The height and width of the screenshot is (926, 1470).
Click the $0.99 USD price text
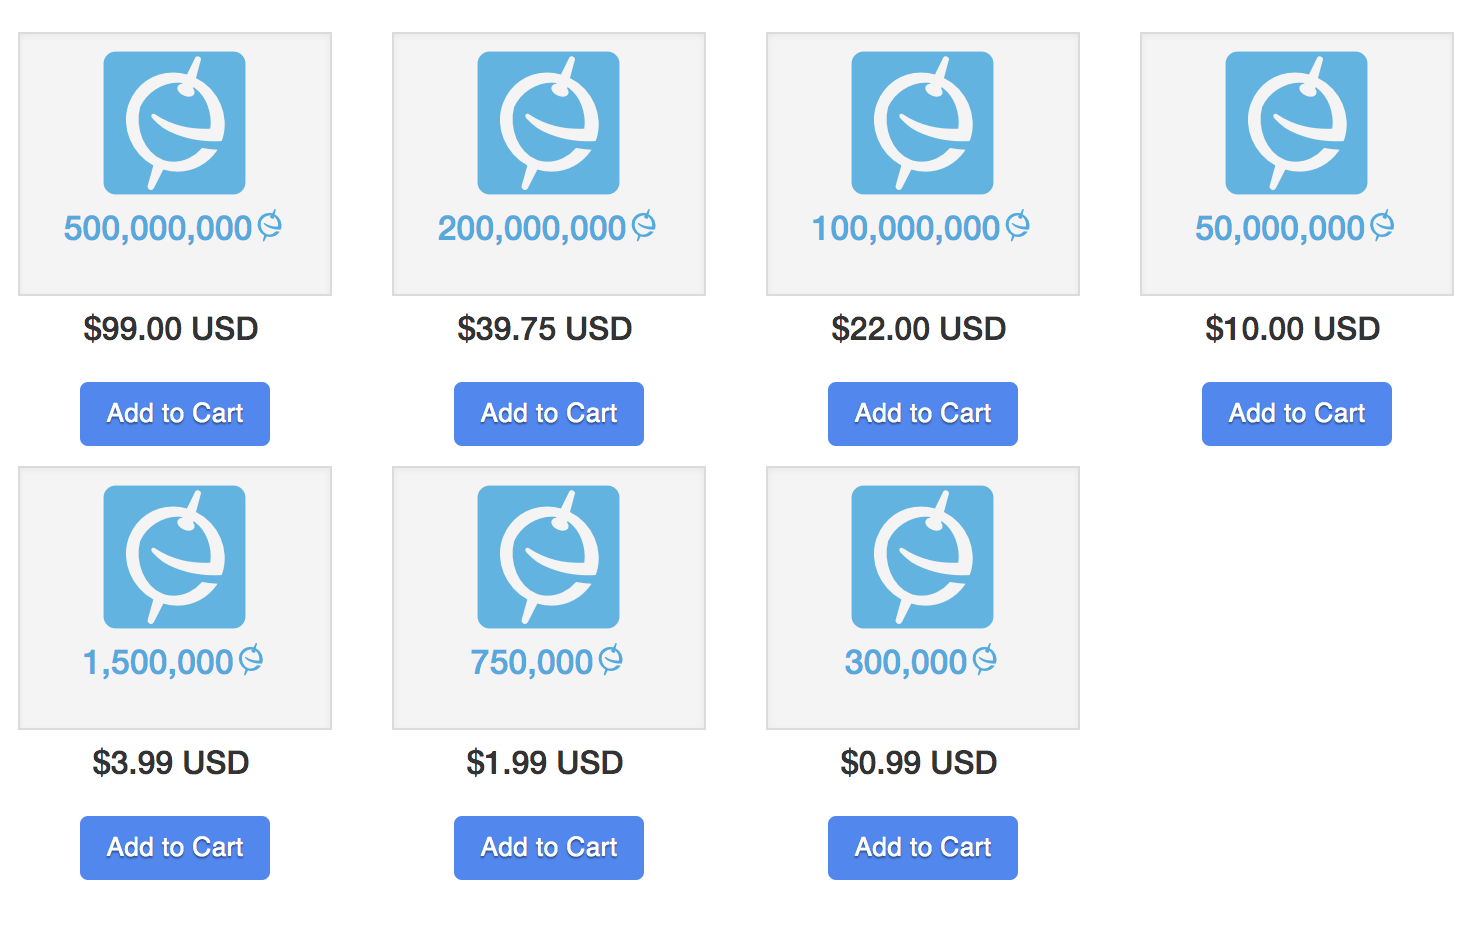919,763
